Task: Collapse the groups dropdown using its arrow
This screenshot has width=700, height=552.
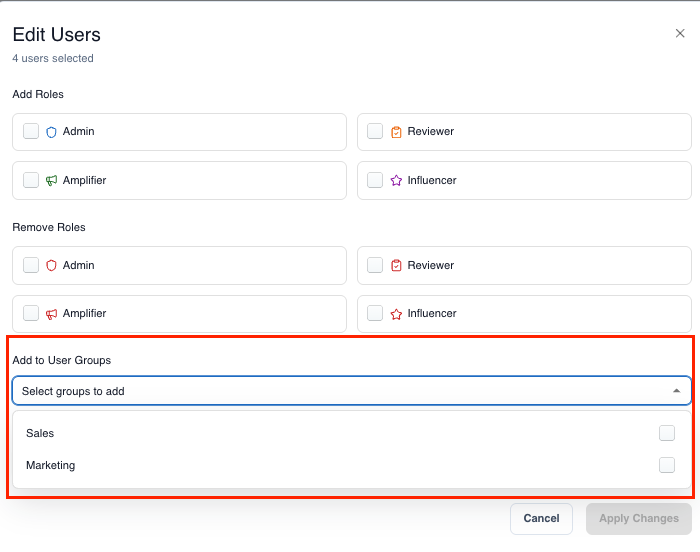Action: (x=677, y=391)
